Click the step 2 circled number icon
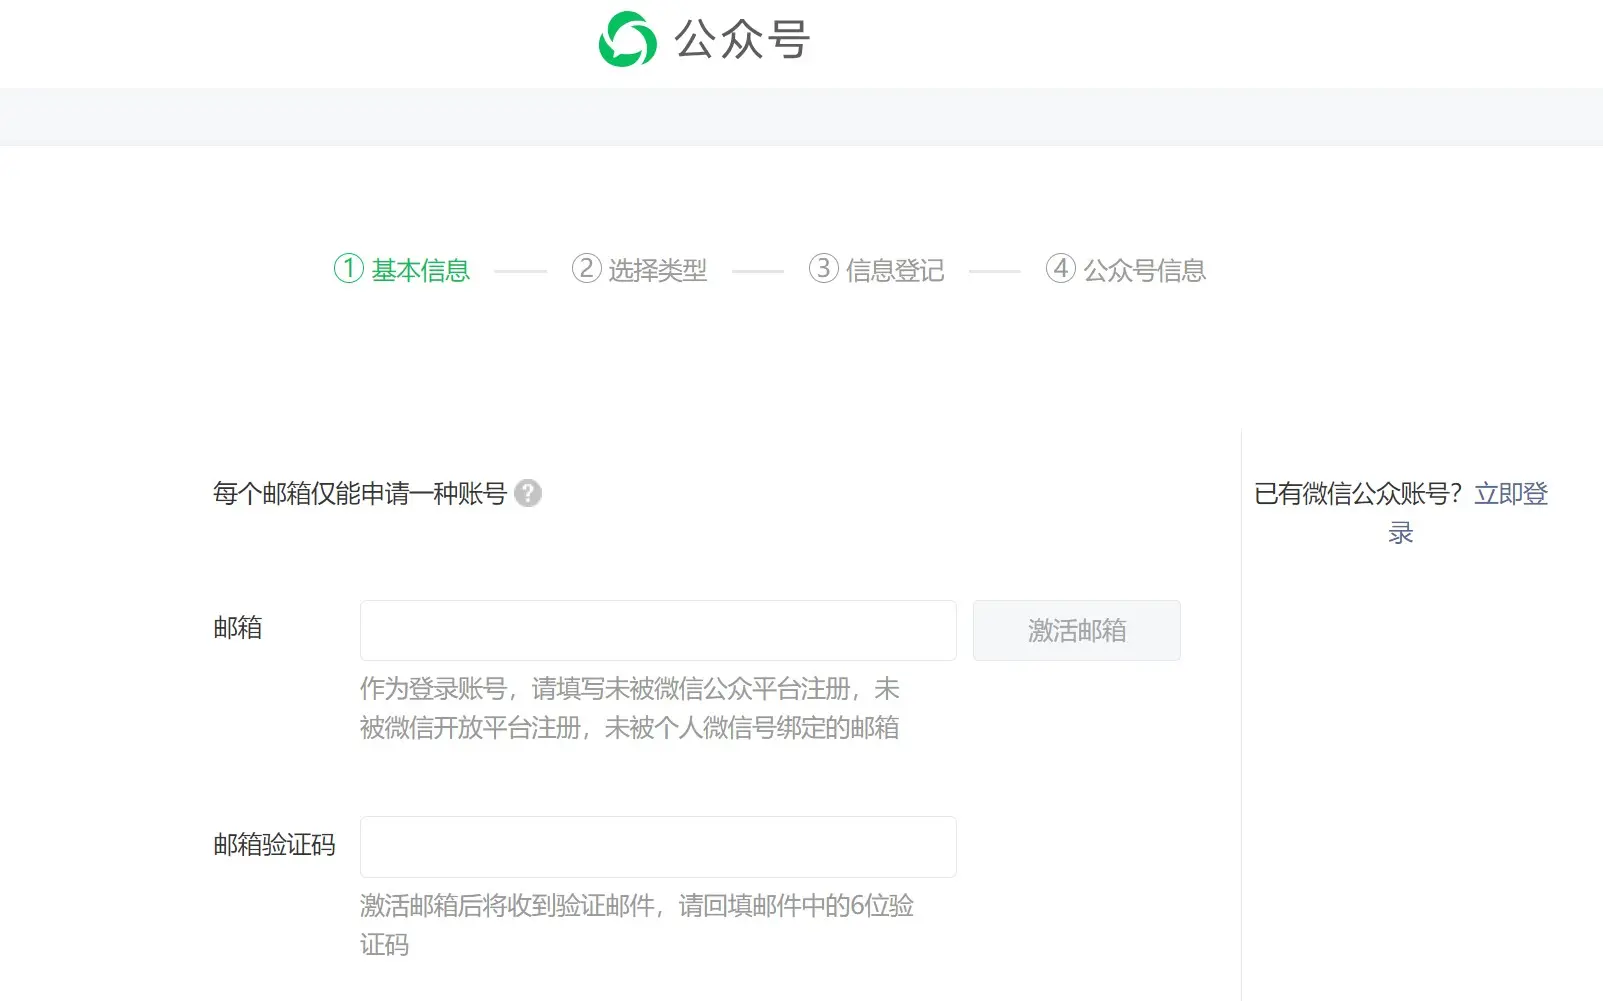Viewport: 1603px width, 1001px height. pos(586,268)
